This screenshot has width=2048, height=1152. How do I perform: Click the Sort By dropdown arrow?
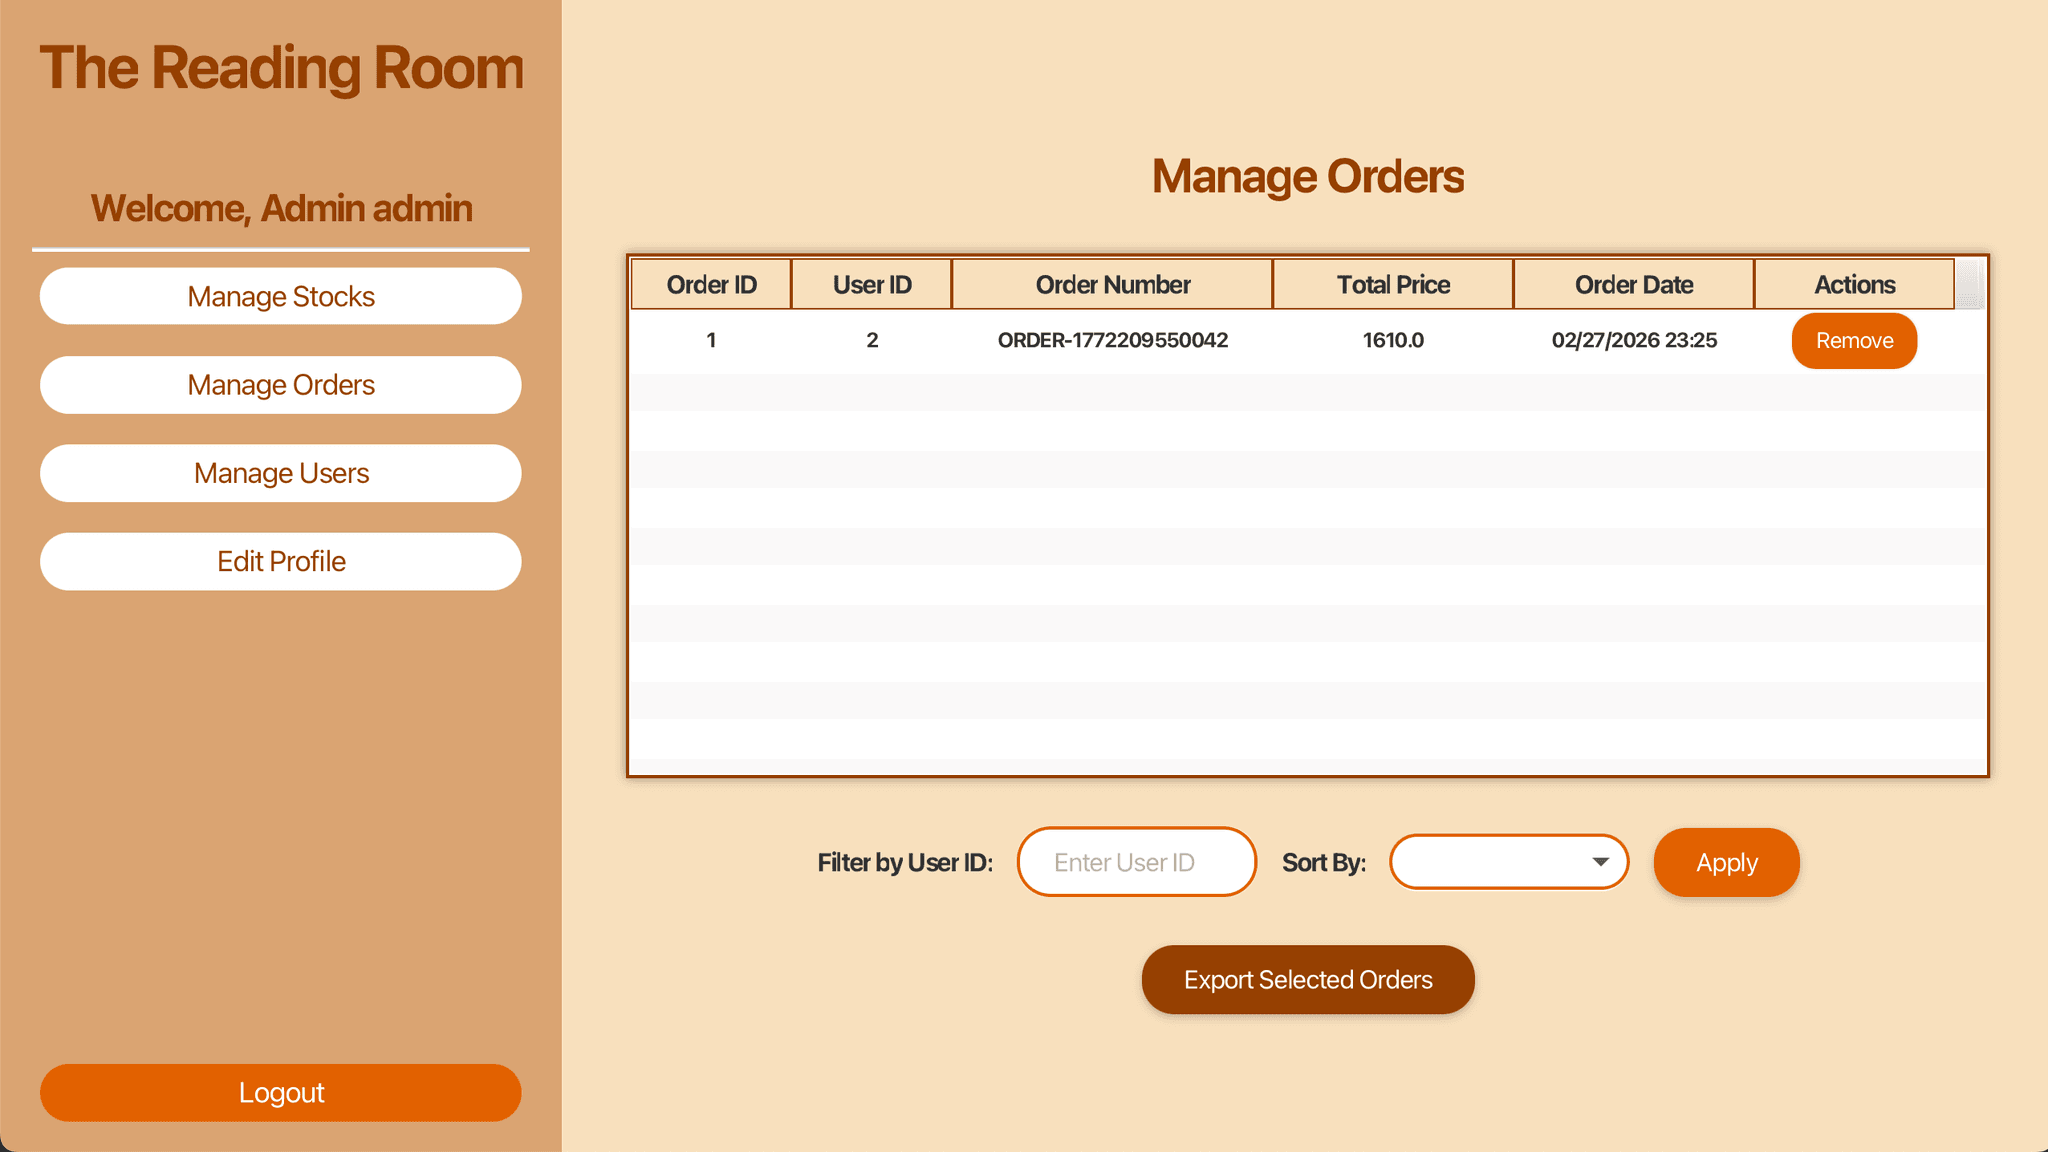[x=1600, y=862]
